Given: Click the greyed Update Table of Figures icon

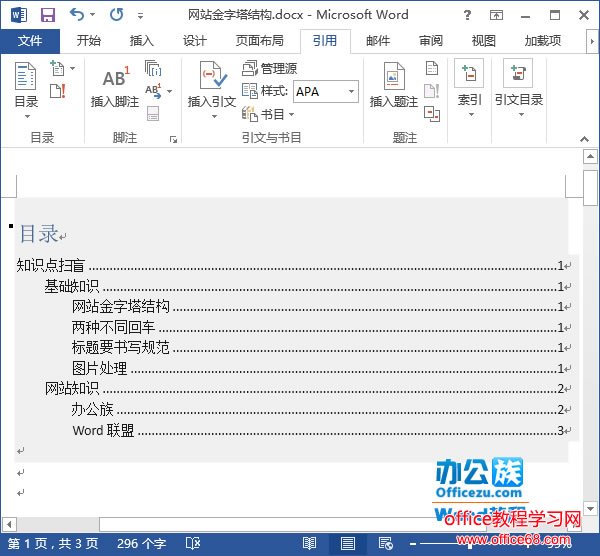Looking at the screenshot, I should pos(432,91).
